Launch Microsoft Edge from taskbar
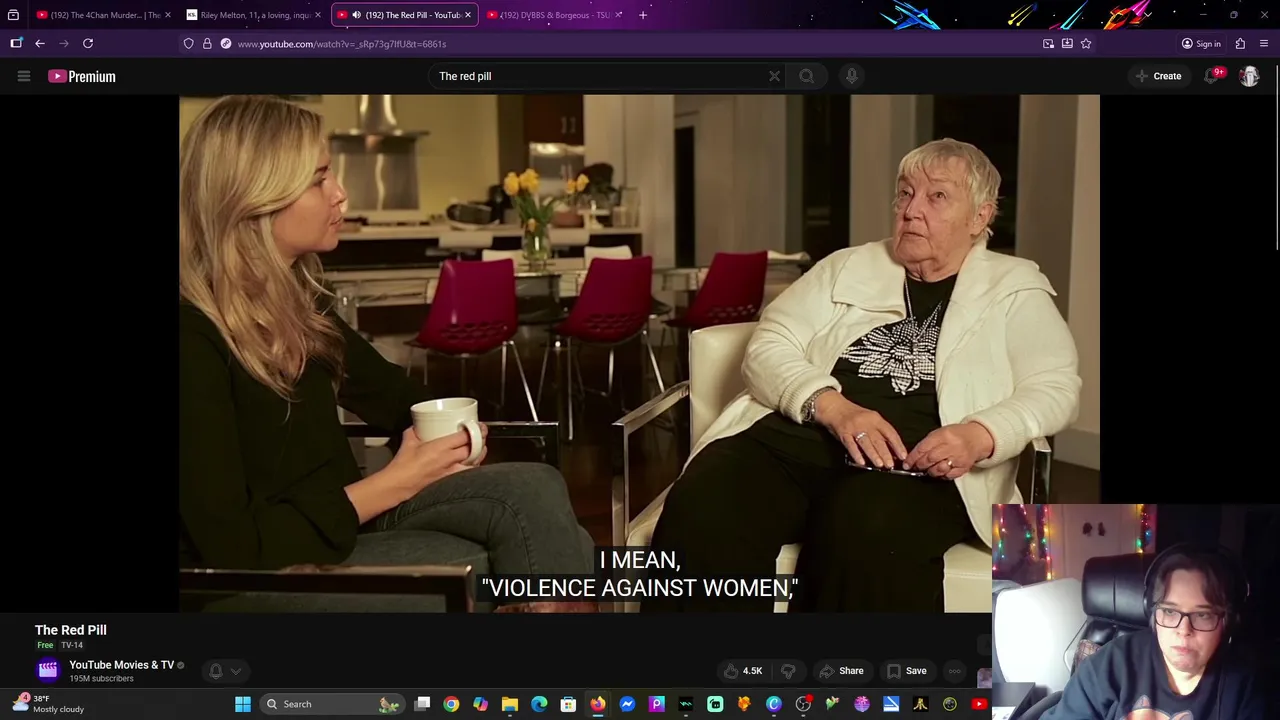This screenshot has height=720, width=1280. point(539,704)
